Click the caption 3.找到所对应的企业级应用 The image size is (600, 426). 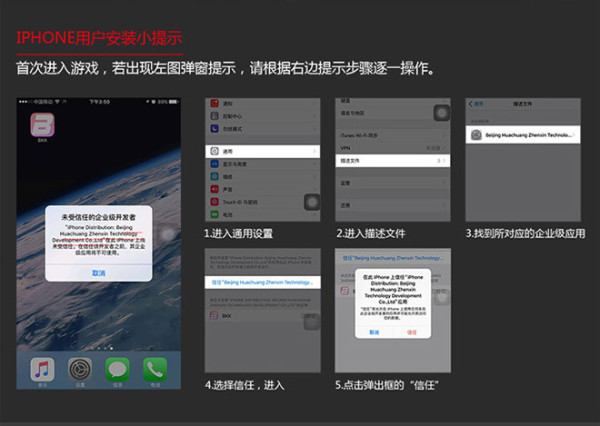pyautogui.click(x=525, y=233)
